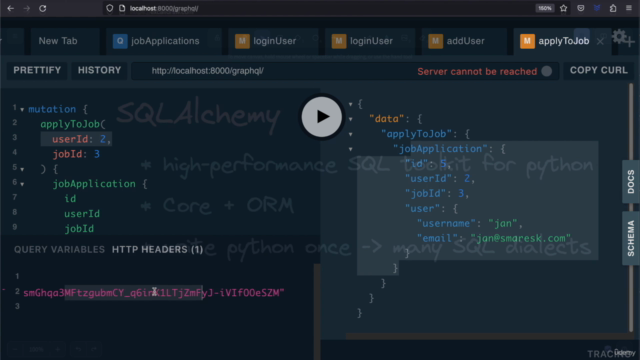Open the shield tracking protection icon

pos(109,8)
